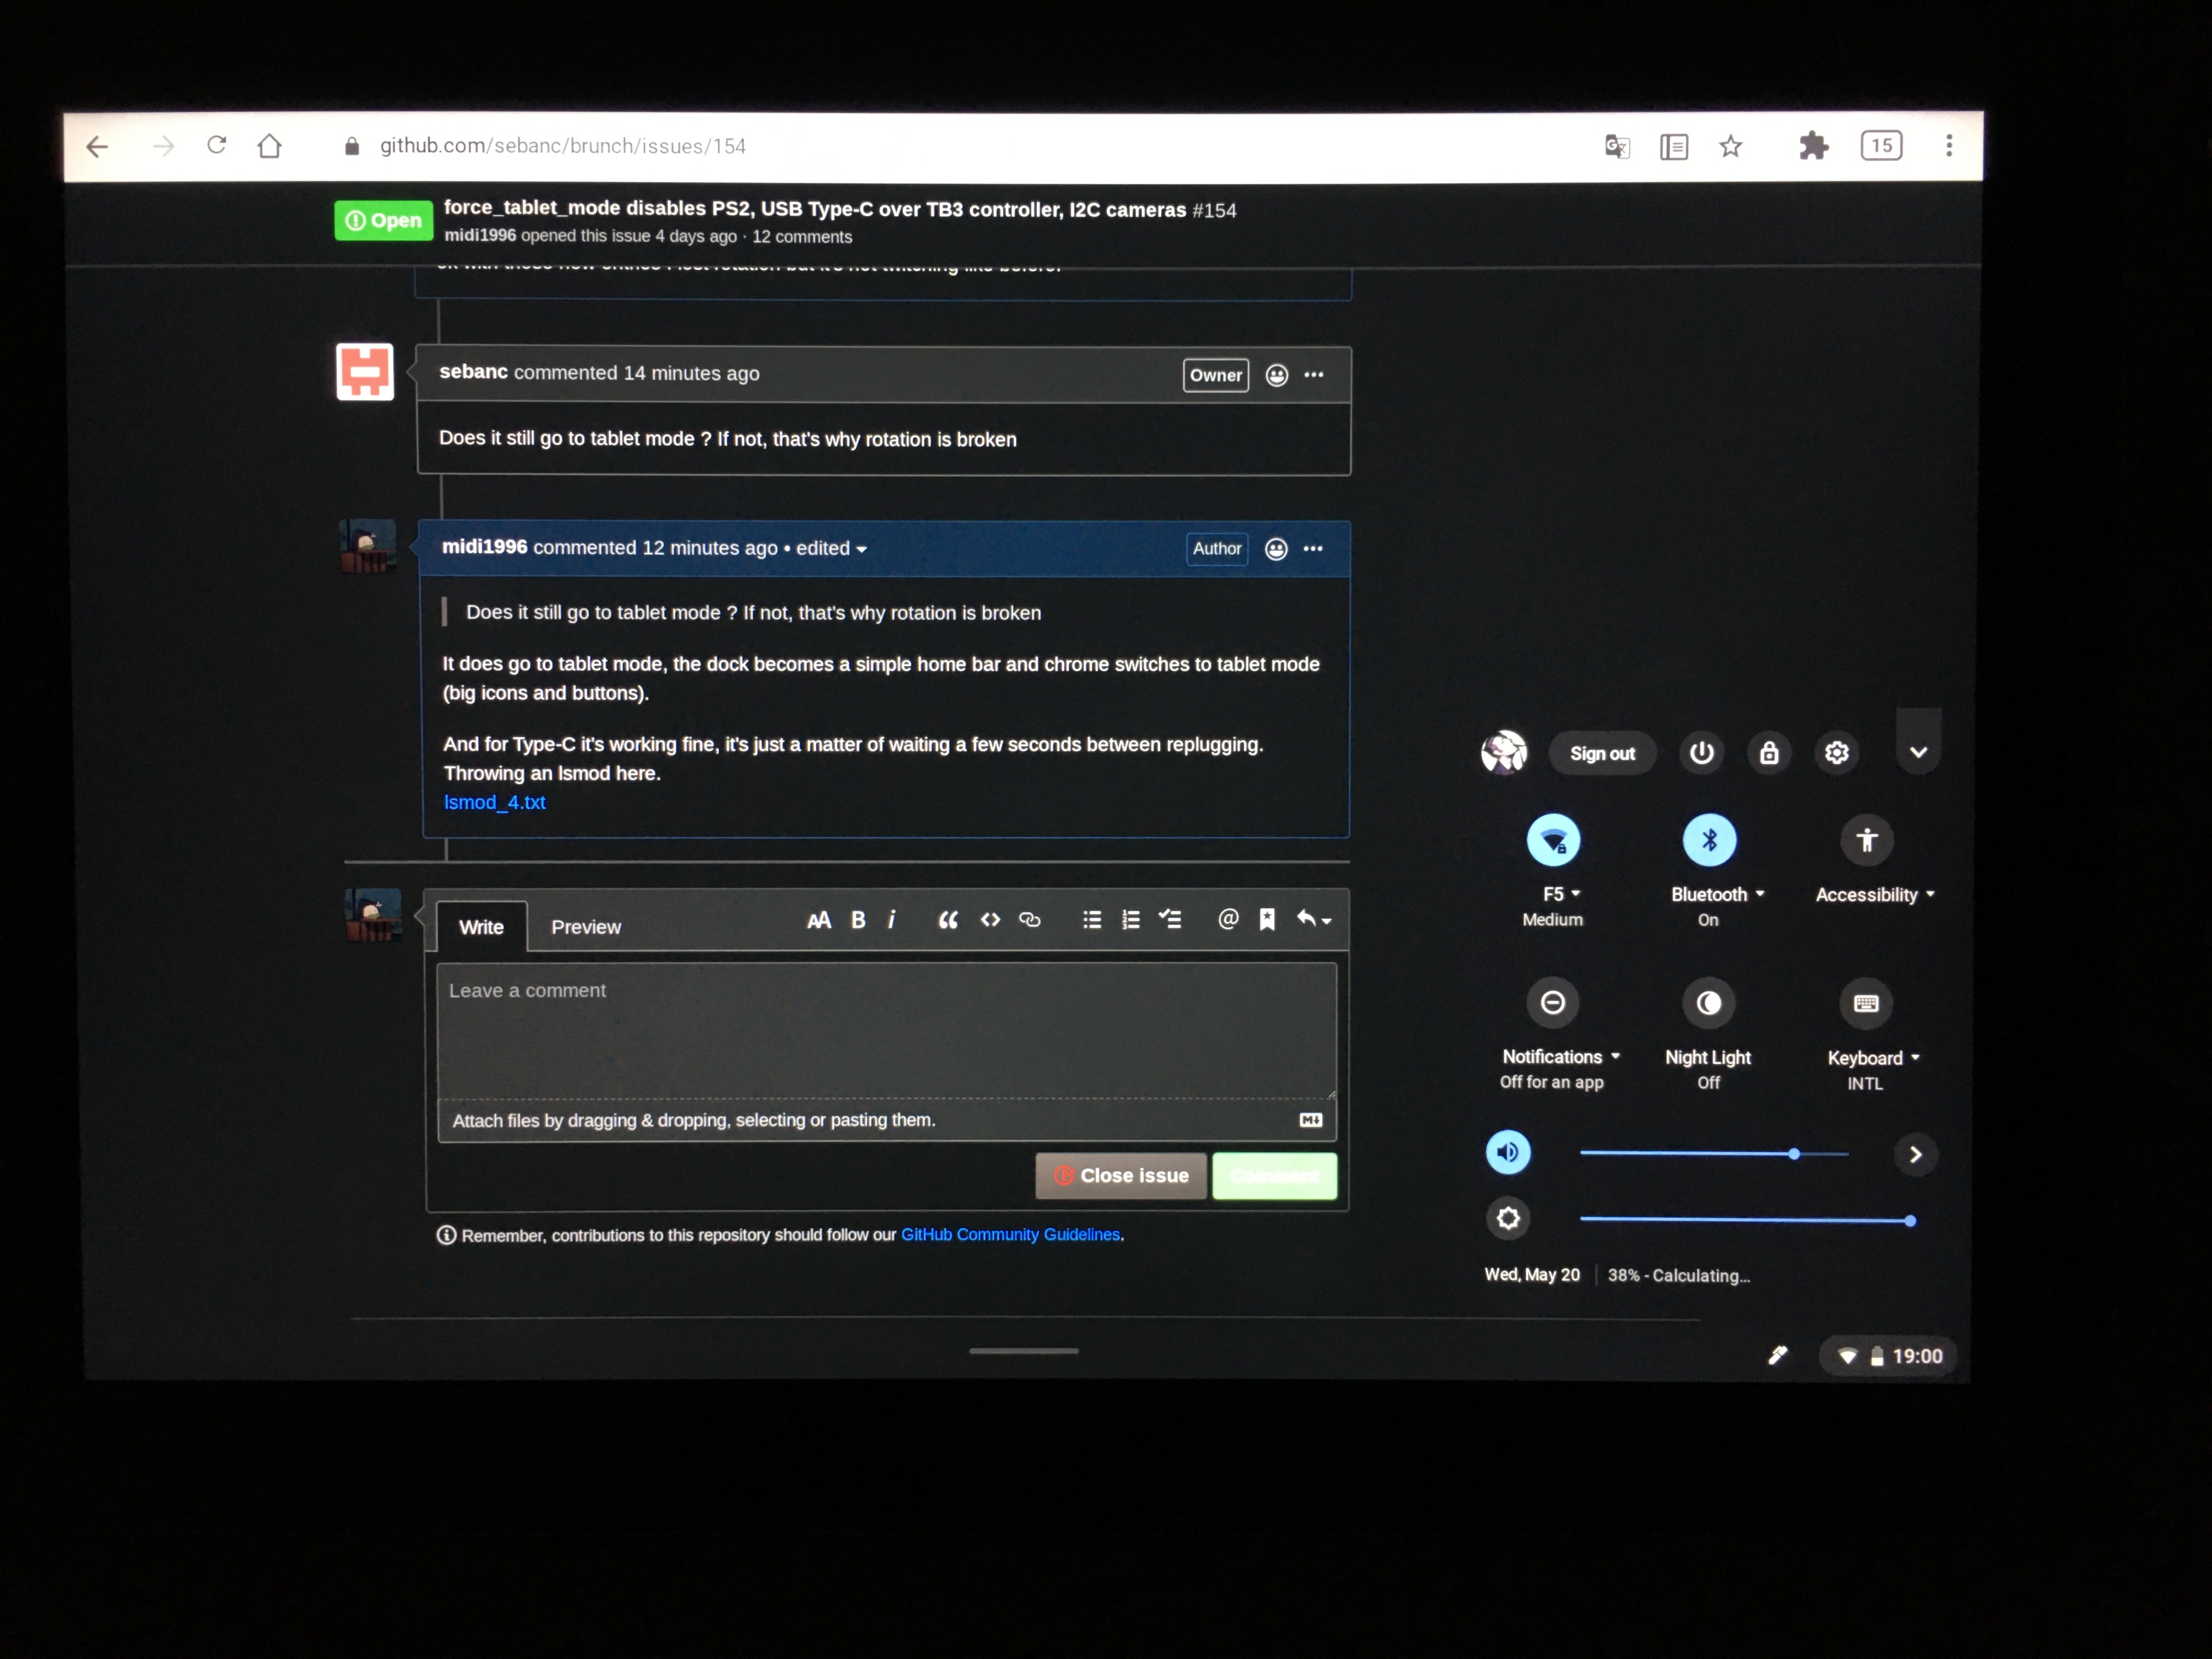This screenshot has height=1659, width=2212.
Task: Select the Write tab
Action: pyautogui.click(x=481, y=927)
